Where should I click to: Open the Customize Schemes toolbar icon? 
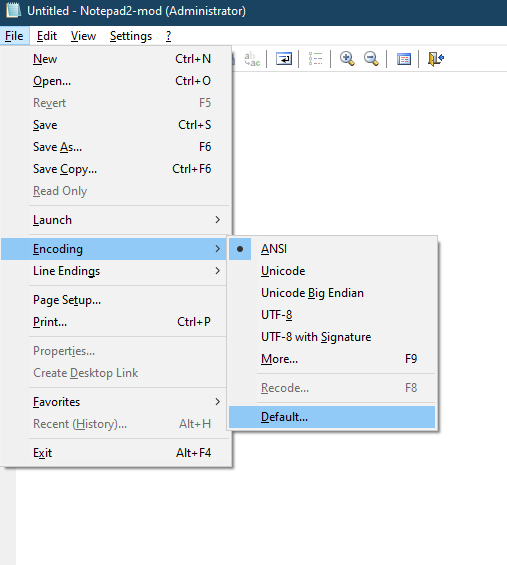(404, 59)
